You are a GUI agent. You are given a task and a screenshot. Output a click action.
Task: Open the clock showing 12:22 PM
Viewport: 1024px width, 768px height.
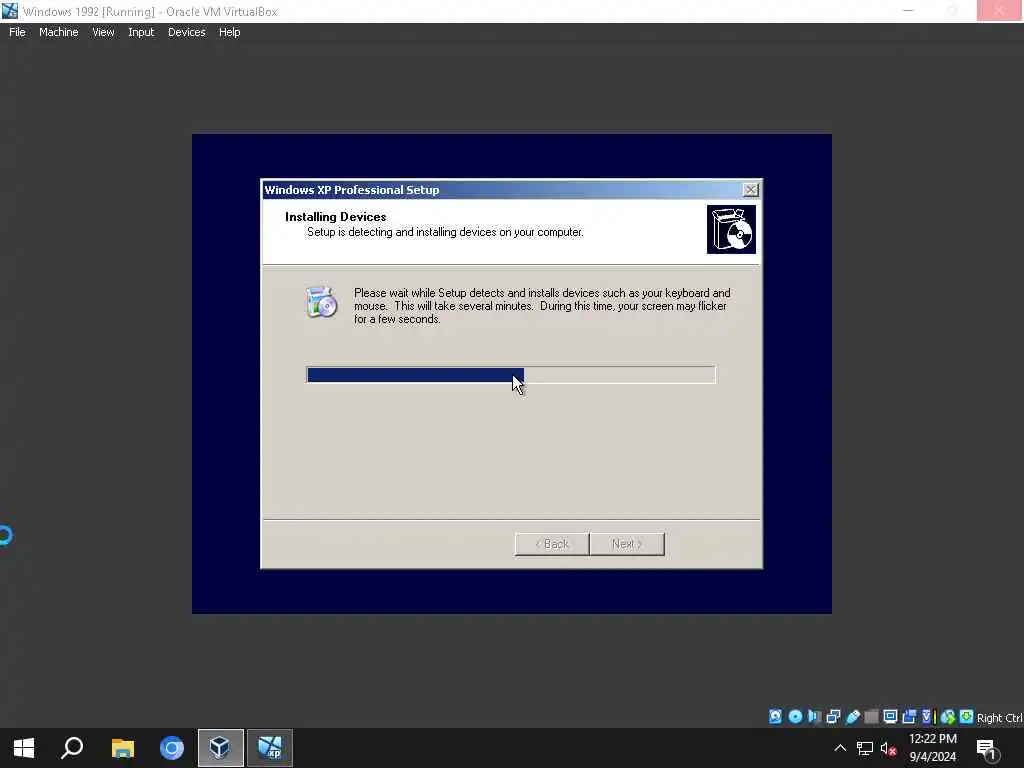point(933,748)
